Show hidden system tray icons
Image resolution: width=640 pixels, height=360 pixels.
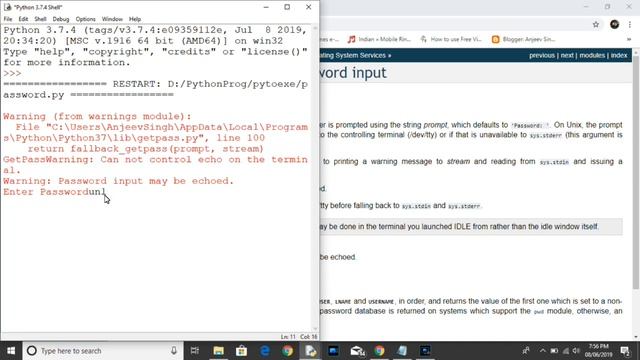click(542, 351)
